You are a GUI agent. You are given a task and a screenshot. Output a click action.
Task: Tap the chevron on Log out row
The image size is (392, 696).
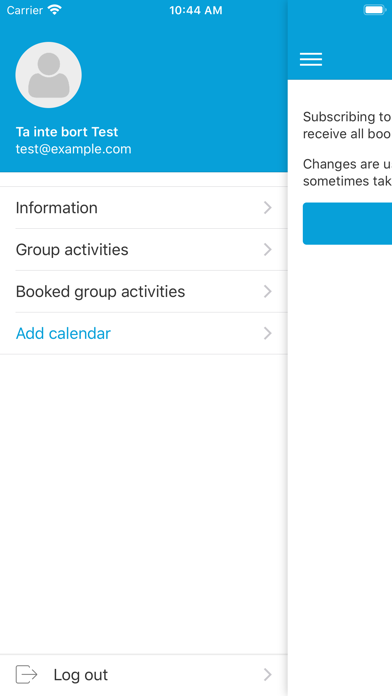click(268, 675)
